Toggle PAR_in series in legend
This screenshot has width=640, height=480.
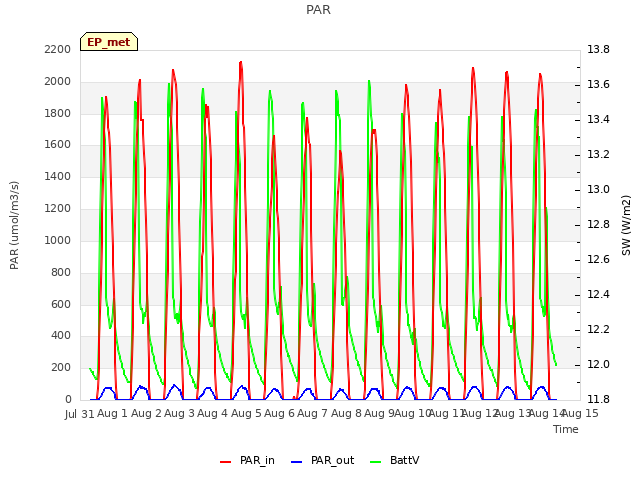(x=247, y=461)
